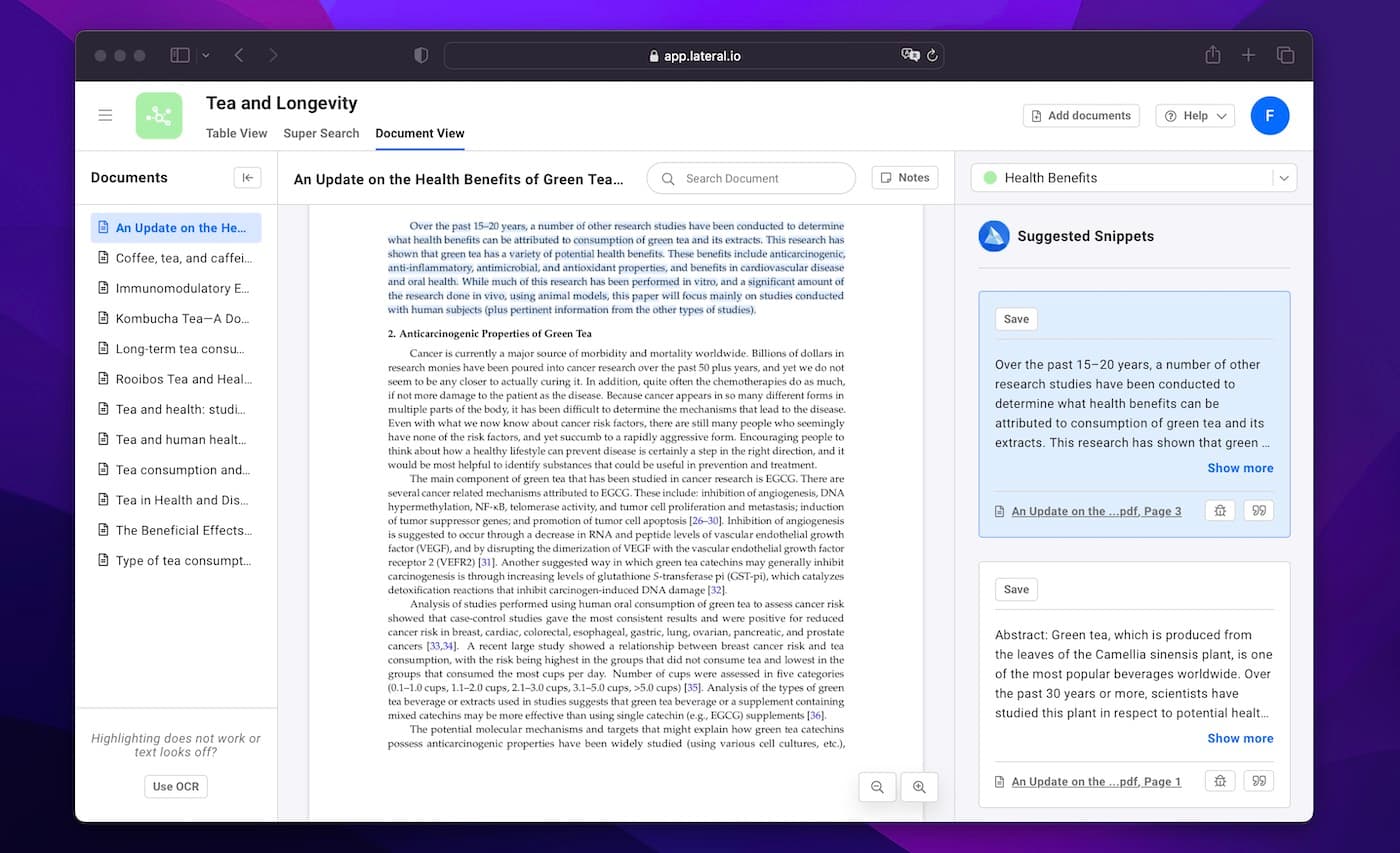The height and width of the screenshot is (853, 1400).
Task: Open the Page 3 source link
Action: tap(1096, 511)
